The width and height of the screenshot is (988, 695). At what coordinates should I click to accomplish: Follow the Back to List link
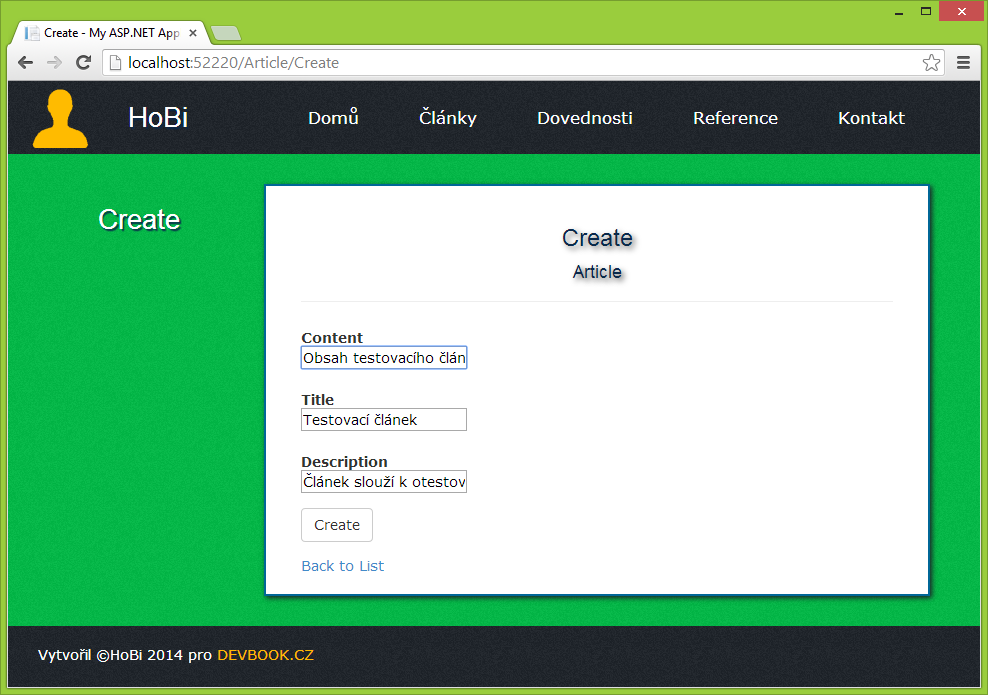point(343,566)
